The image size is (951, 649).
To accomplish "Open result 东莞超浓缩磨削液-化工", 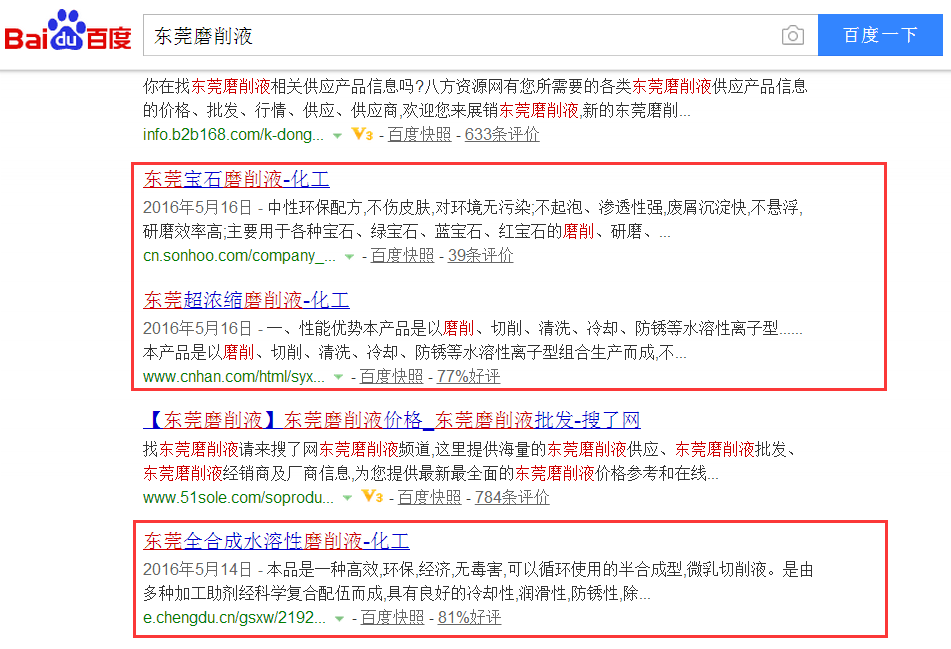I will [x=246, y=300].
